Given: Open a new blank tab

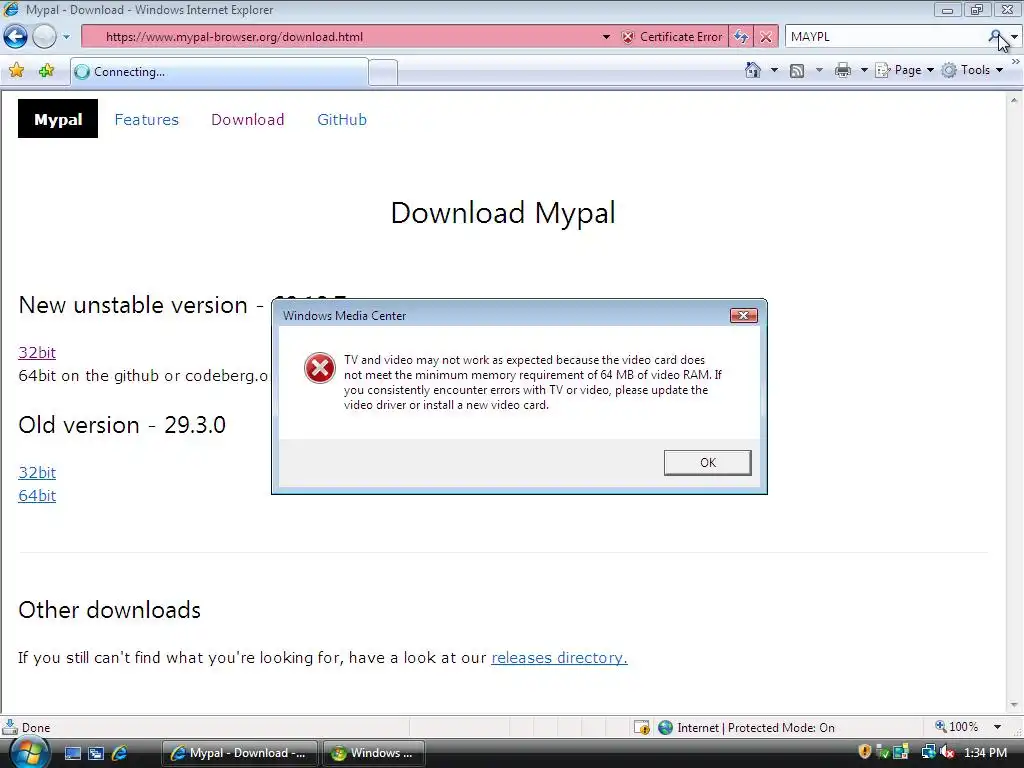Looking at the screenshot, I should pyautogui.click(x=383, y=72).
